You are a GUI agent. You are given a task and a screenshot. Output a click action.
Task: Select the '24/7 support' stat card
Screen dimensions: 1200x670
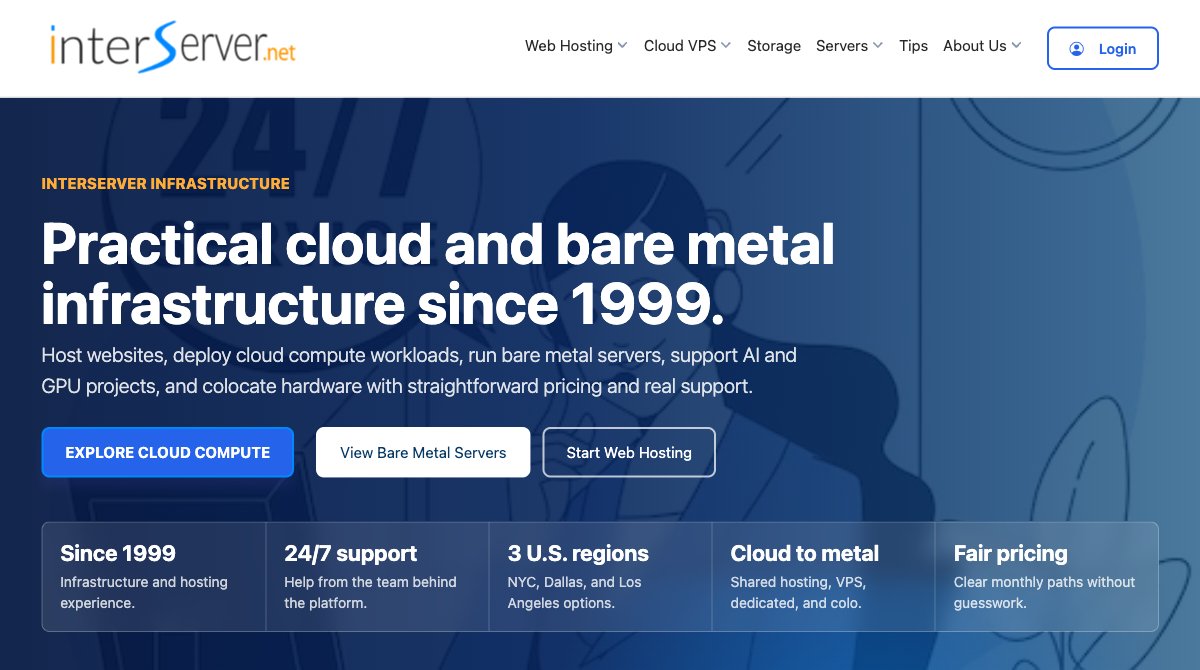point(377,577)
